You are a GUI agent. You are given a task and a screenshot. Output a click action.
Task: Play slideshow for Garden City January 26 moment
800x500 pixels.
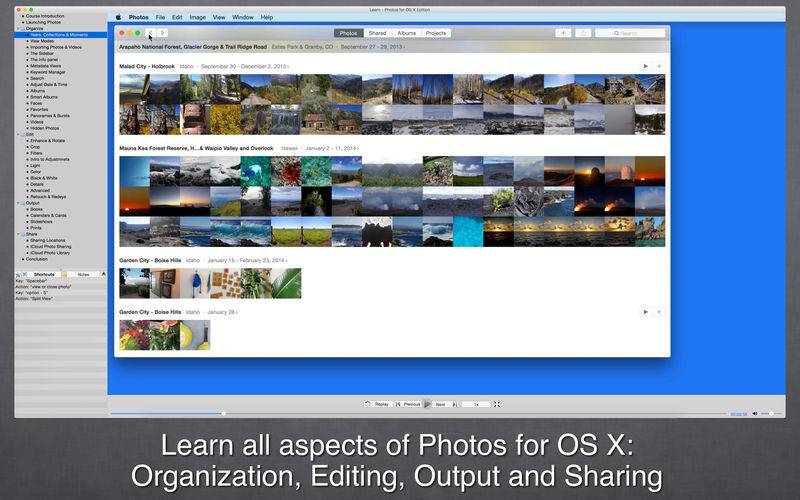pyautogui.click(x=645, y=312)
